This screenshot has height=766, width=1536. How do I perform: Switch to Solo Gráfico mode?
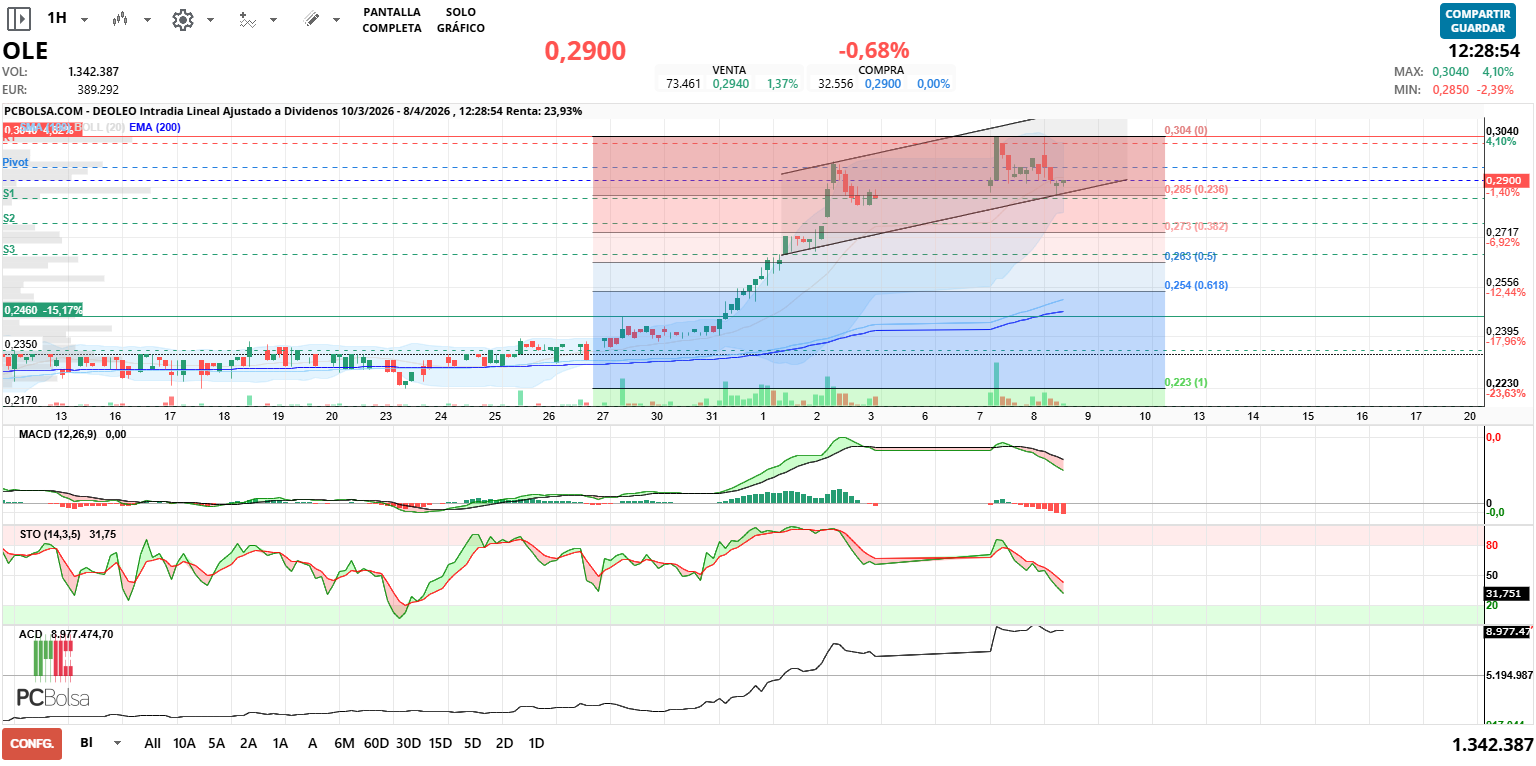(x=460, y=20)
